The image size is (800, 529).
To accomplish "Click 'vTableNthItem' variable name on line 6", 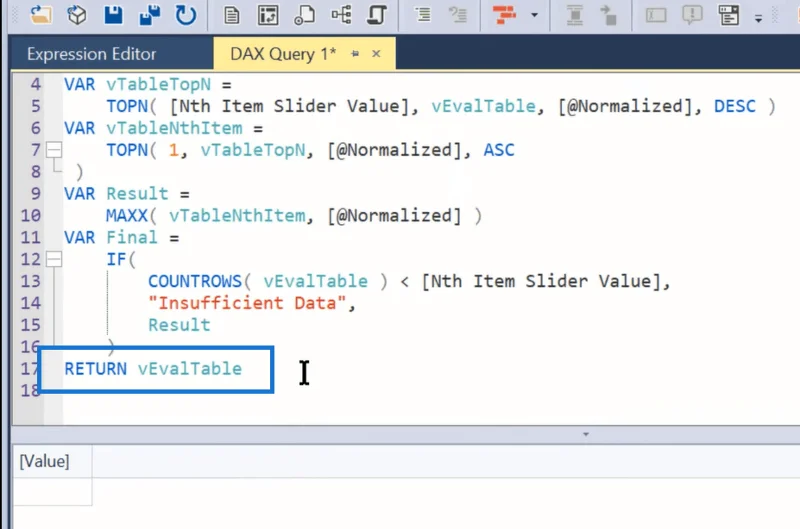I will coord(174,128).
